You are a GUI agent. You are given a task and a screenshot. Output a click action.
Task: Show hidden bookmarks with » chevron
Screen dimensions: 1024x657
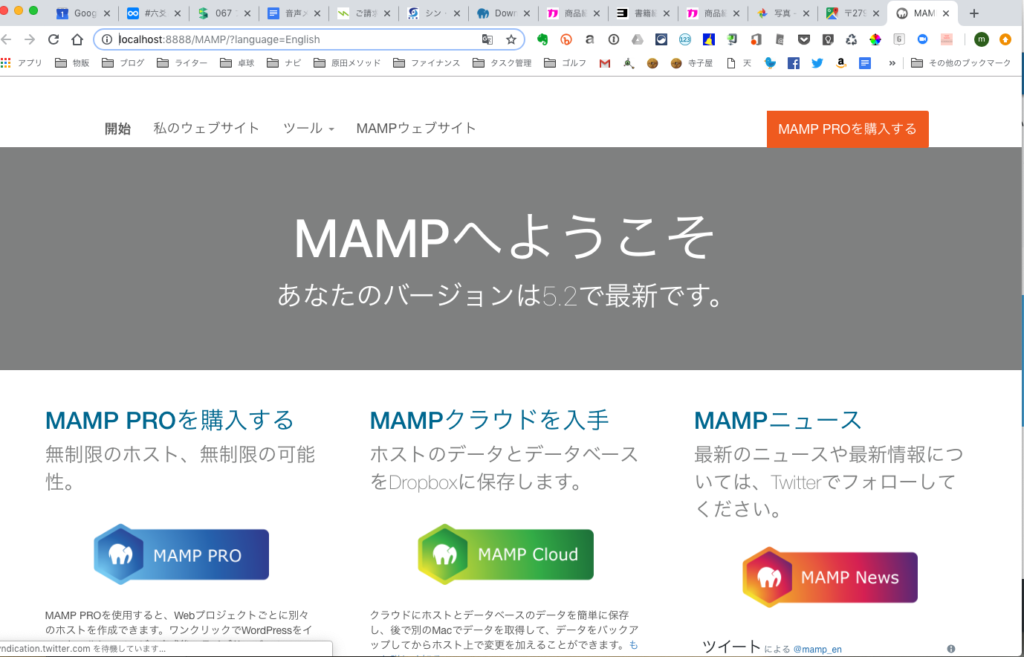coord(891,63)
